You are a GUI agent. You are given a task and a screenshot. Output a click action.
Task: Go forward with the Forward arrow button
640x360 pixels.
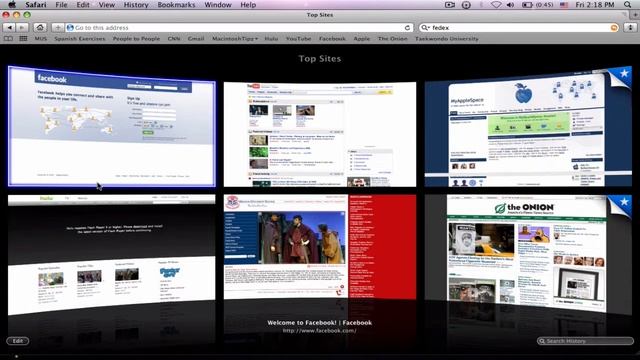tap(22, 27)
